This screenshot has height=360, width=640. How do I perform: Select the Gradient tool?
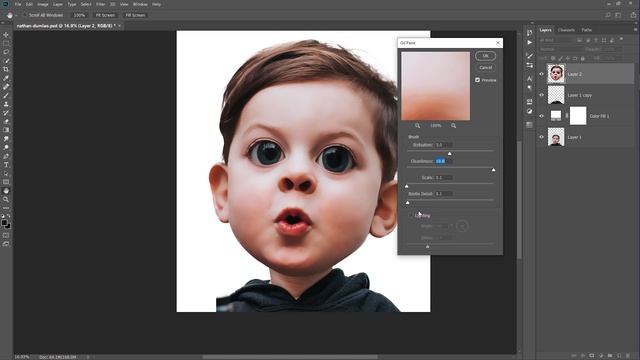(x=6, y=130)
